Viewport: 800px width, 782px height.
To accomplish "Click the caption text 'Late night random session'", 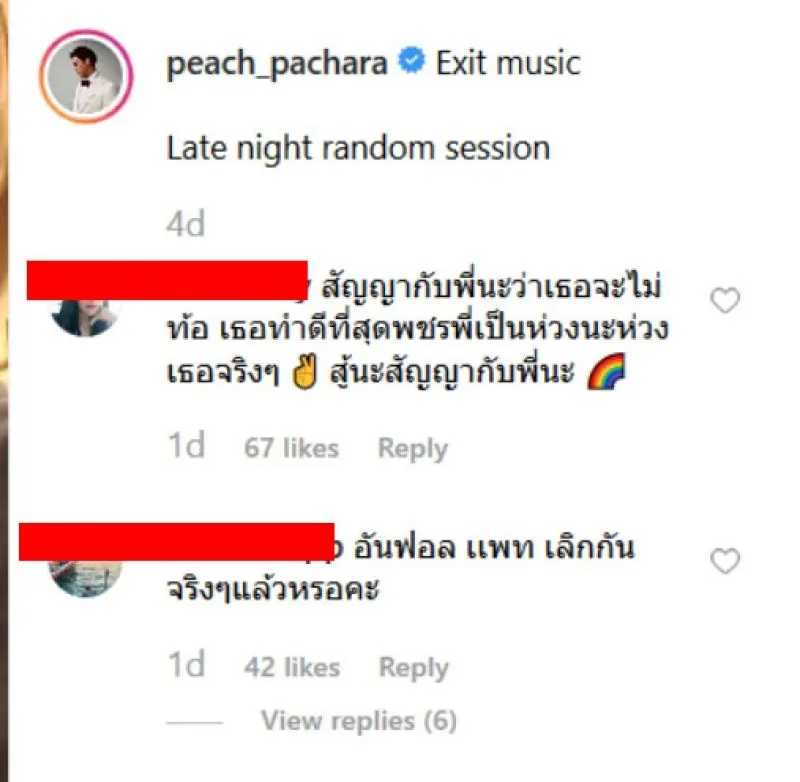I will tap(358, 148).
